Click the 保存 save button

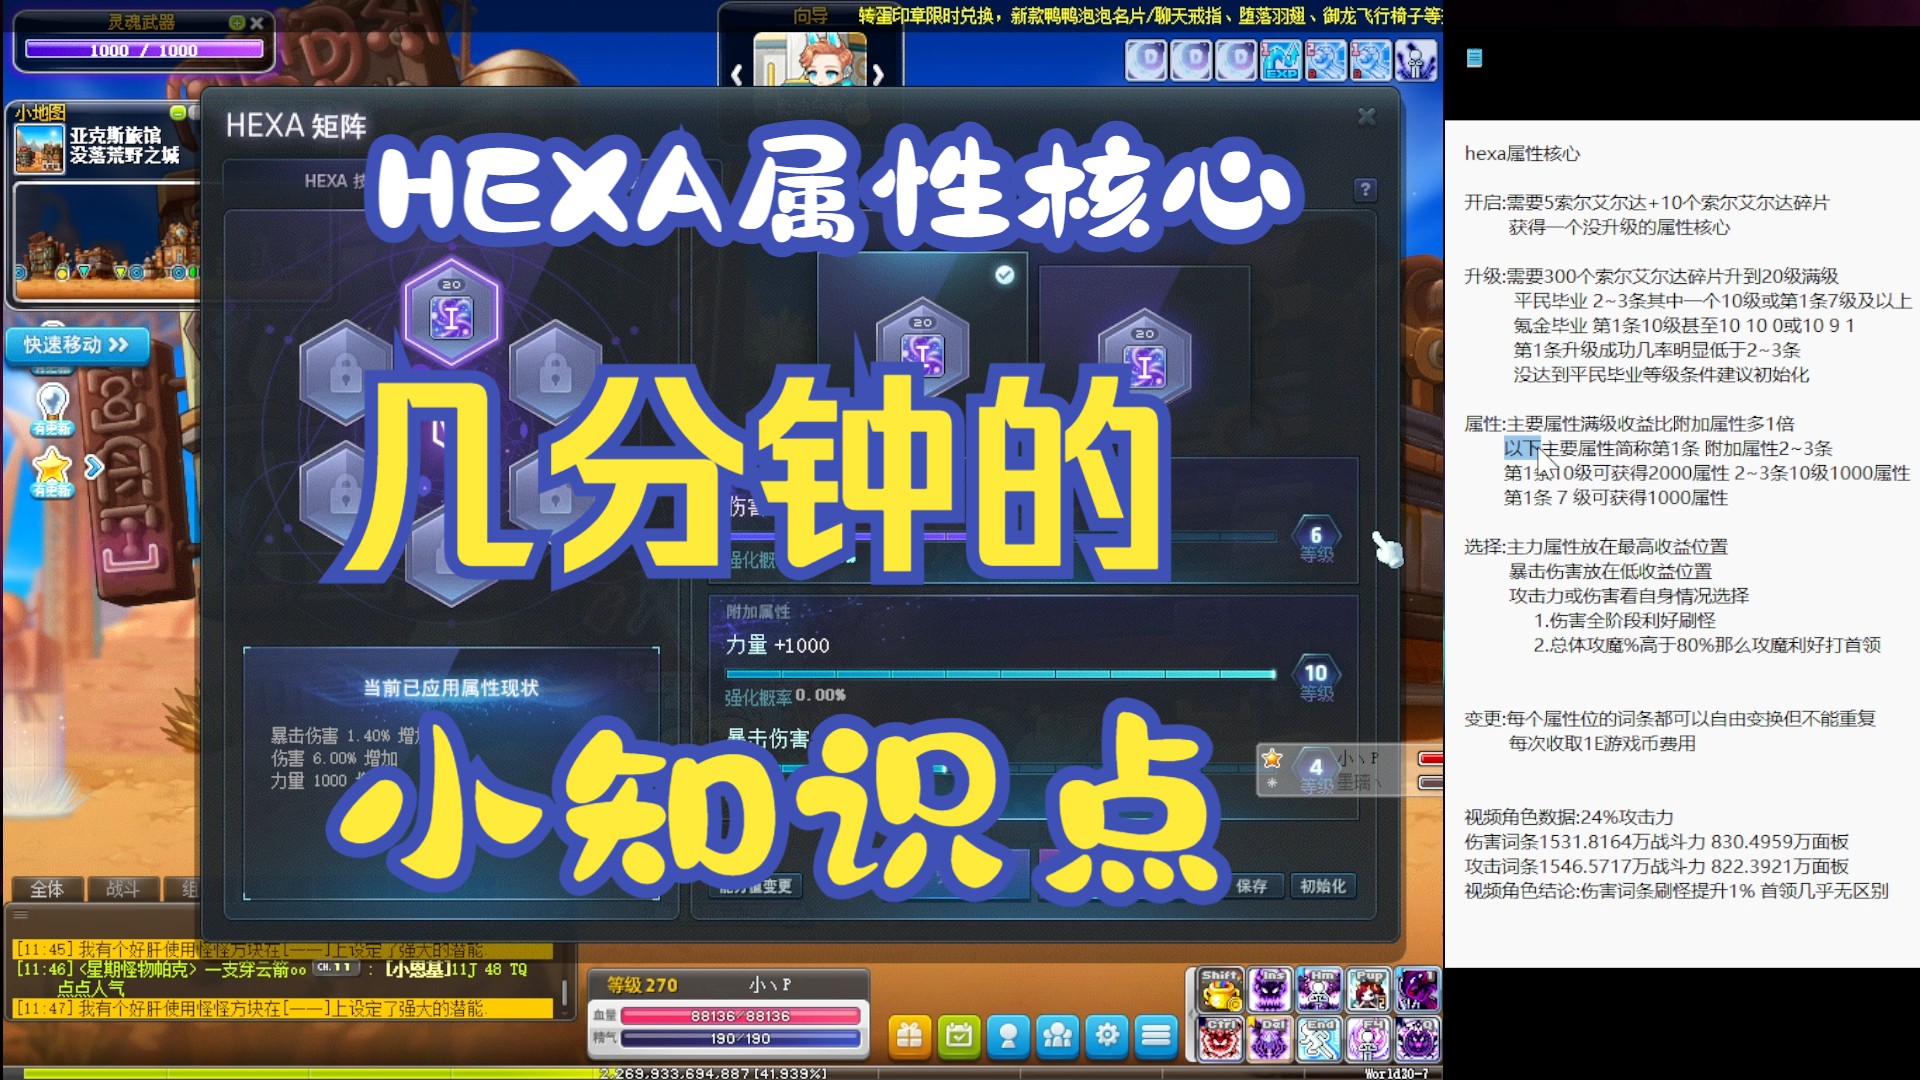[1252, 886]
